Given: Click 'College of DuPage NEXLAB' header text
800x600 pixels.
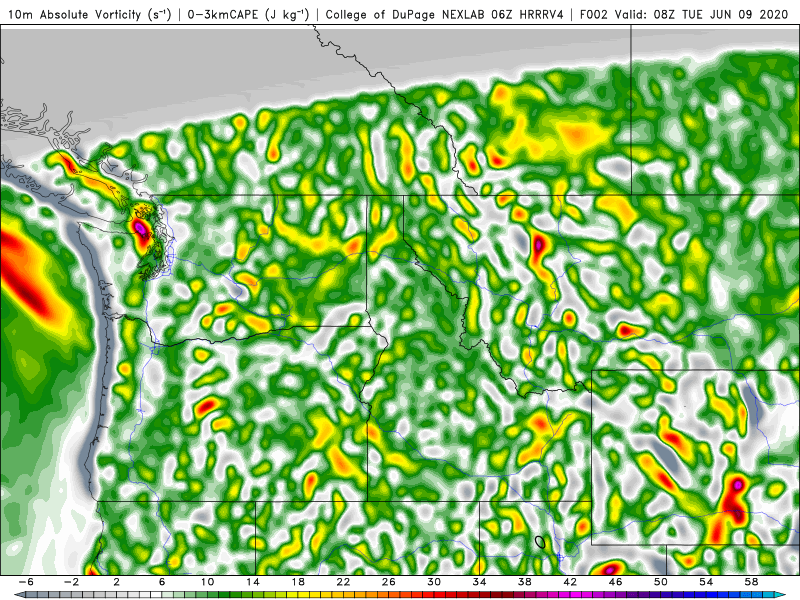Looking at the screenshot, I should pos(403,14).
